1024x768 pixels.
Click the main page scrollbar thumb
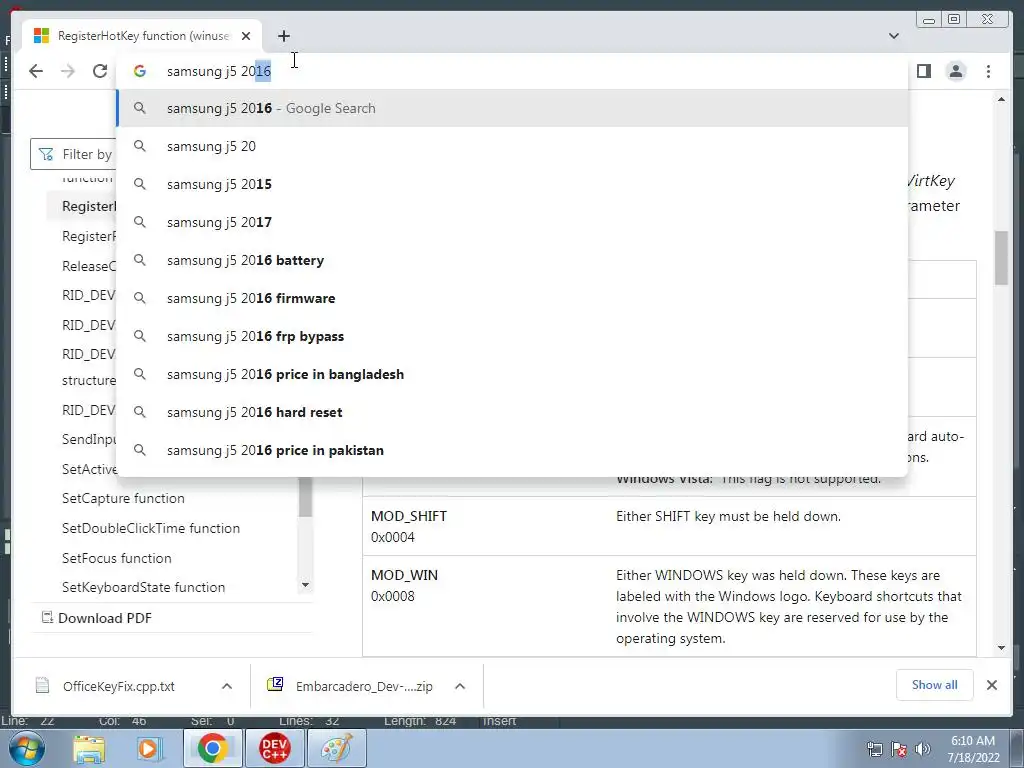[1001, 258]
